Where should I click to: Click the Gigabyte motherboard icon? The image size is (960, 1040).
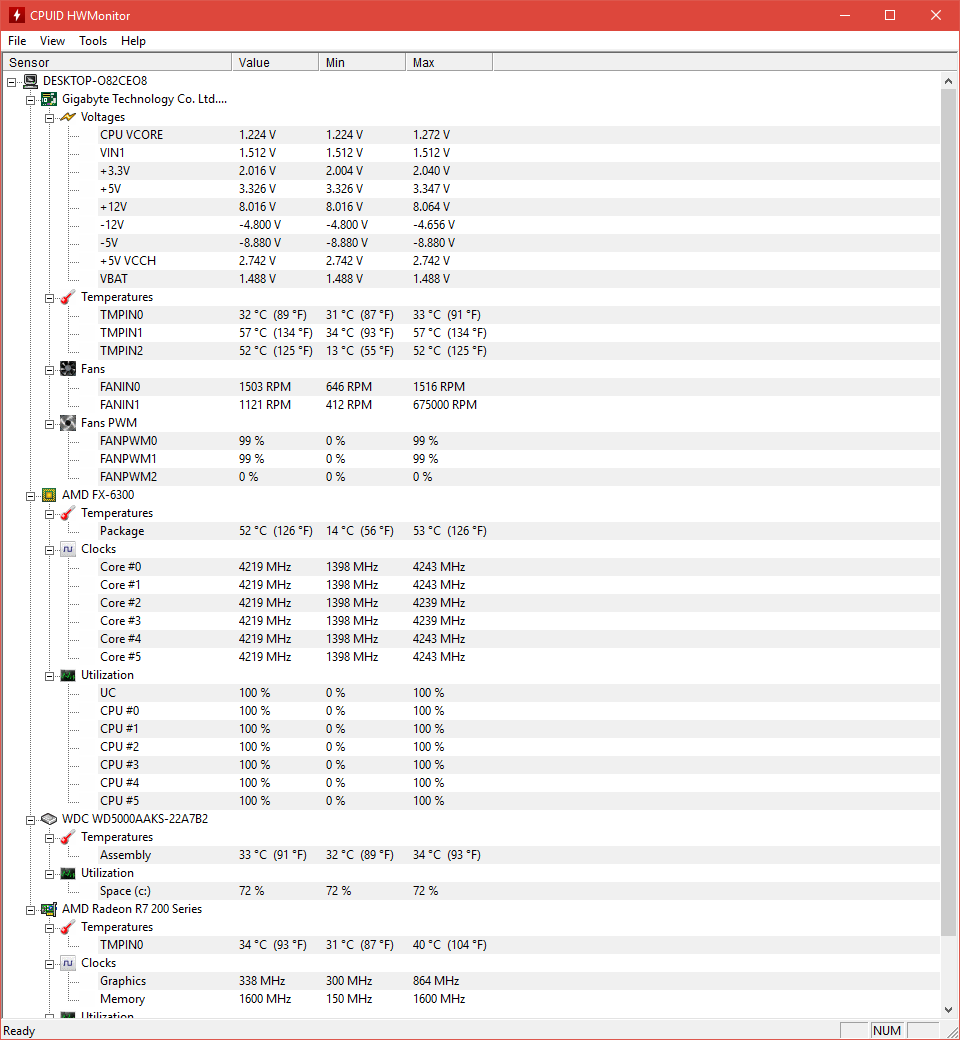coord(49,99)
